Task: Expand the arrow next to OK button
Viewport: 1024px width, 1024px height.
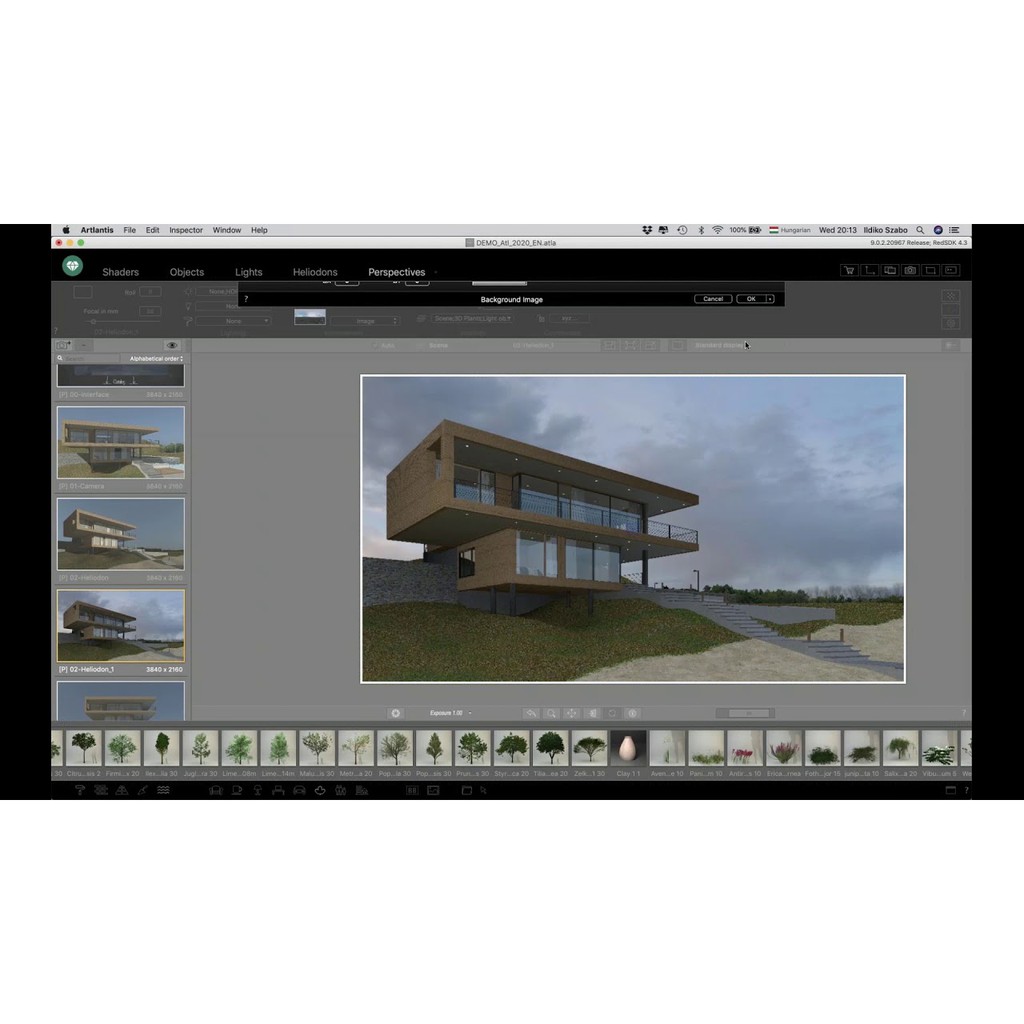Action: click(x=770, y=299)
